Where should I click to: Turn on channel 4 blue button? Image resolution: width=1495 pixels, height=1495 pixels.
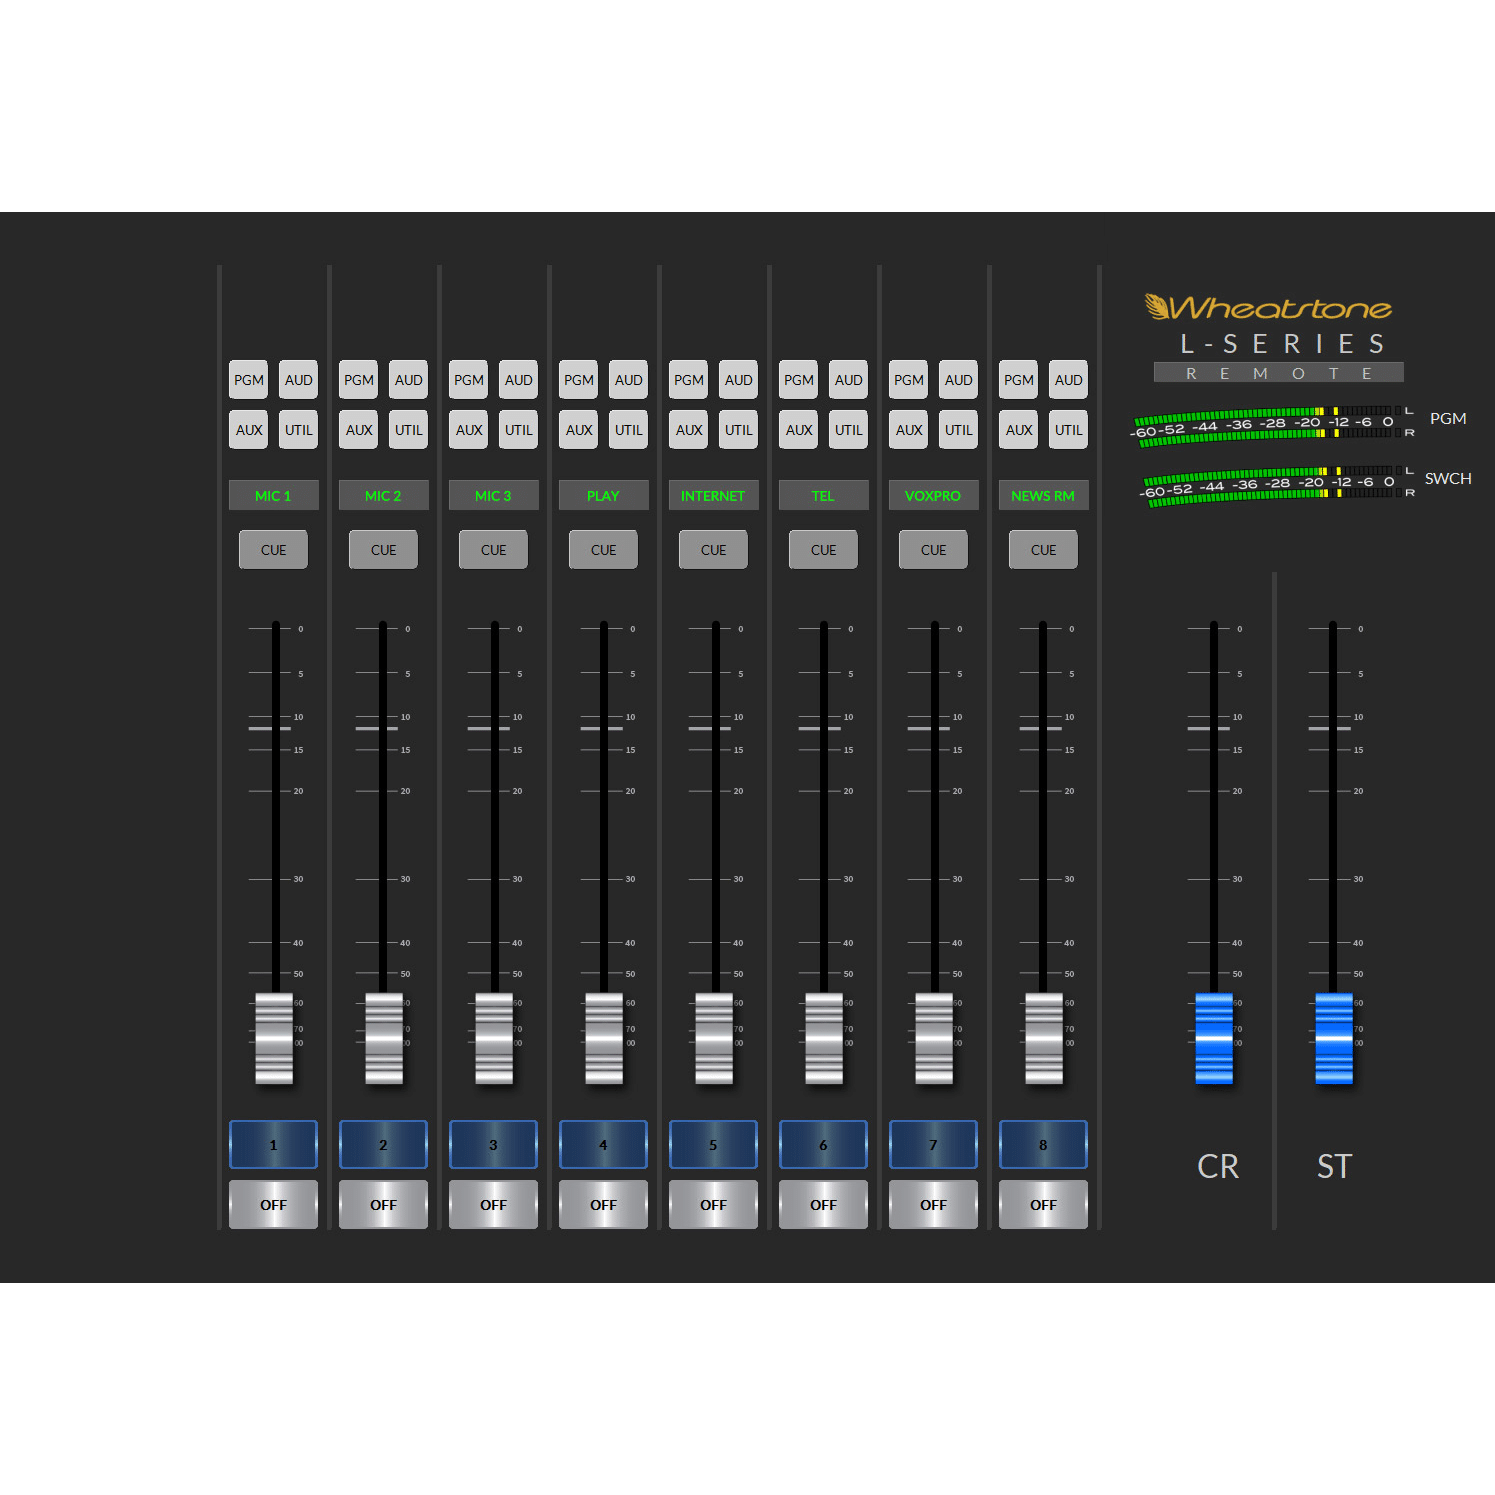pos(603,1145)
